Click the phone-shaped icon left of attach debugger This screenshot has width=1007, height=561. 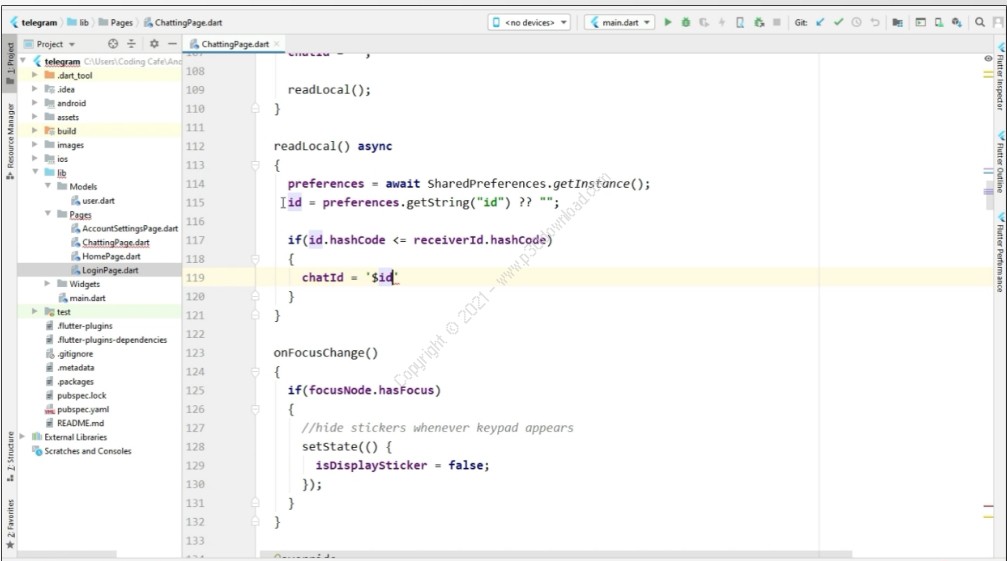(x=740, y=22)
